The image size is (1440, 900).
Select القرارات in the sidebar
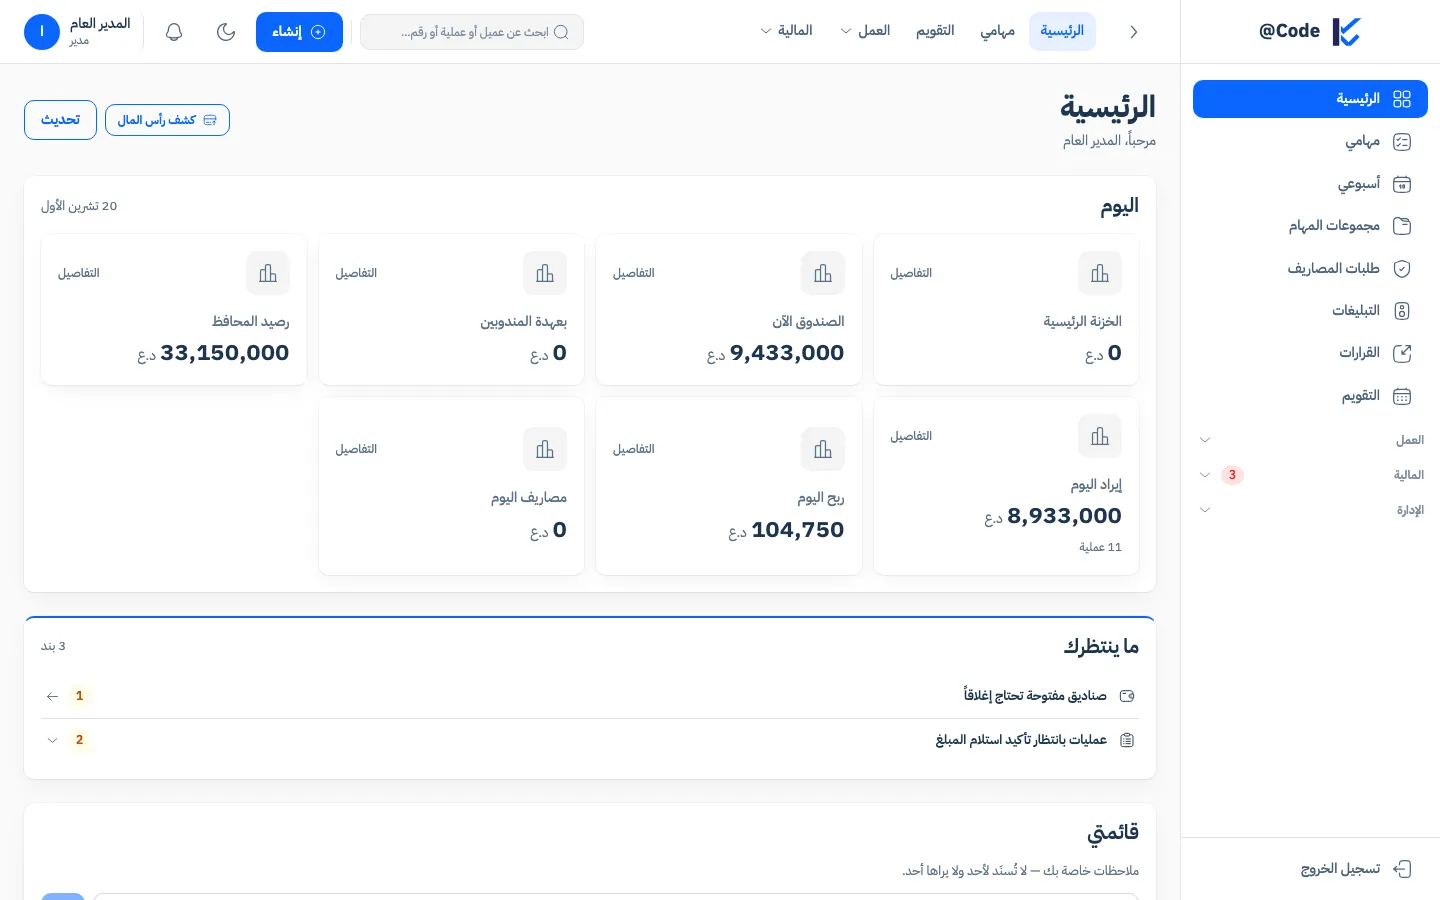pyautogui.click(x=1310, y=353)
